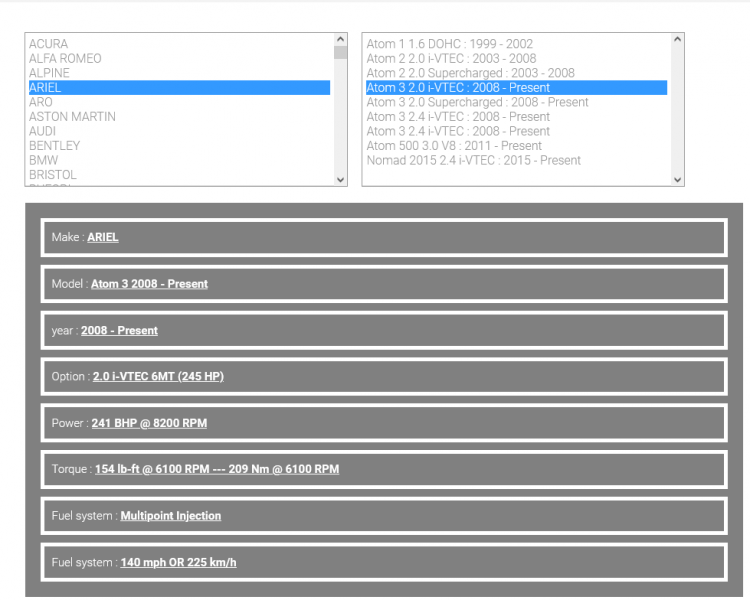This screenshot has width=750, height=600.
Task: Click model list scroll down arrow
Action: (677, 179)
